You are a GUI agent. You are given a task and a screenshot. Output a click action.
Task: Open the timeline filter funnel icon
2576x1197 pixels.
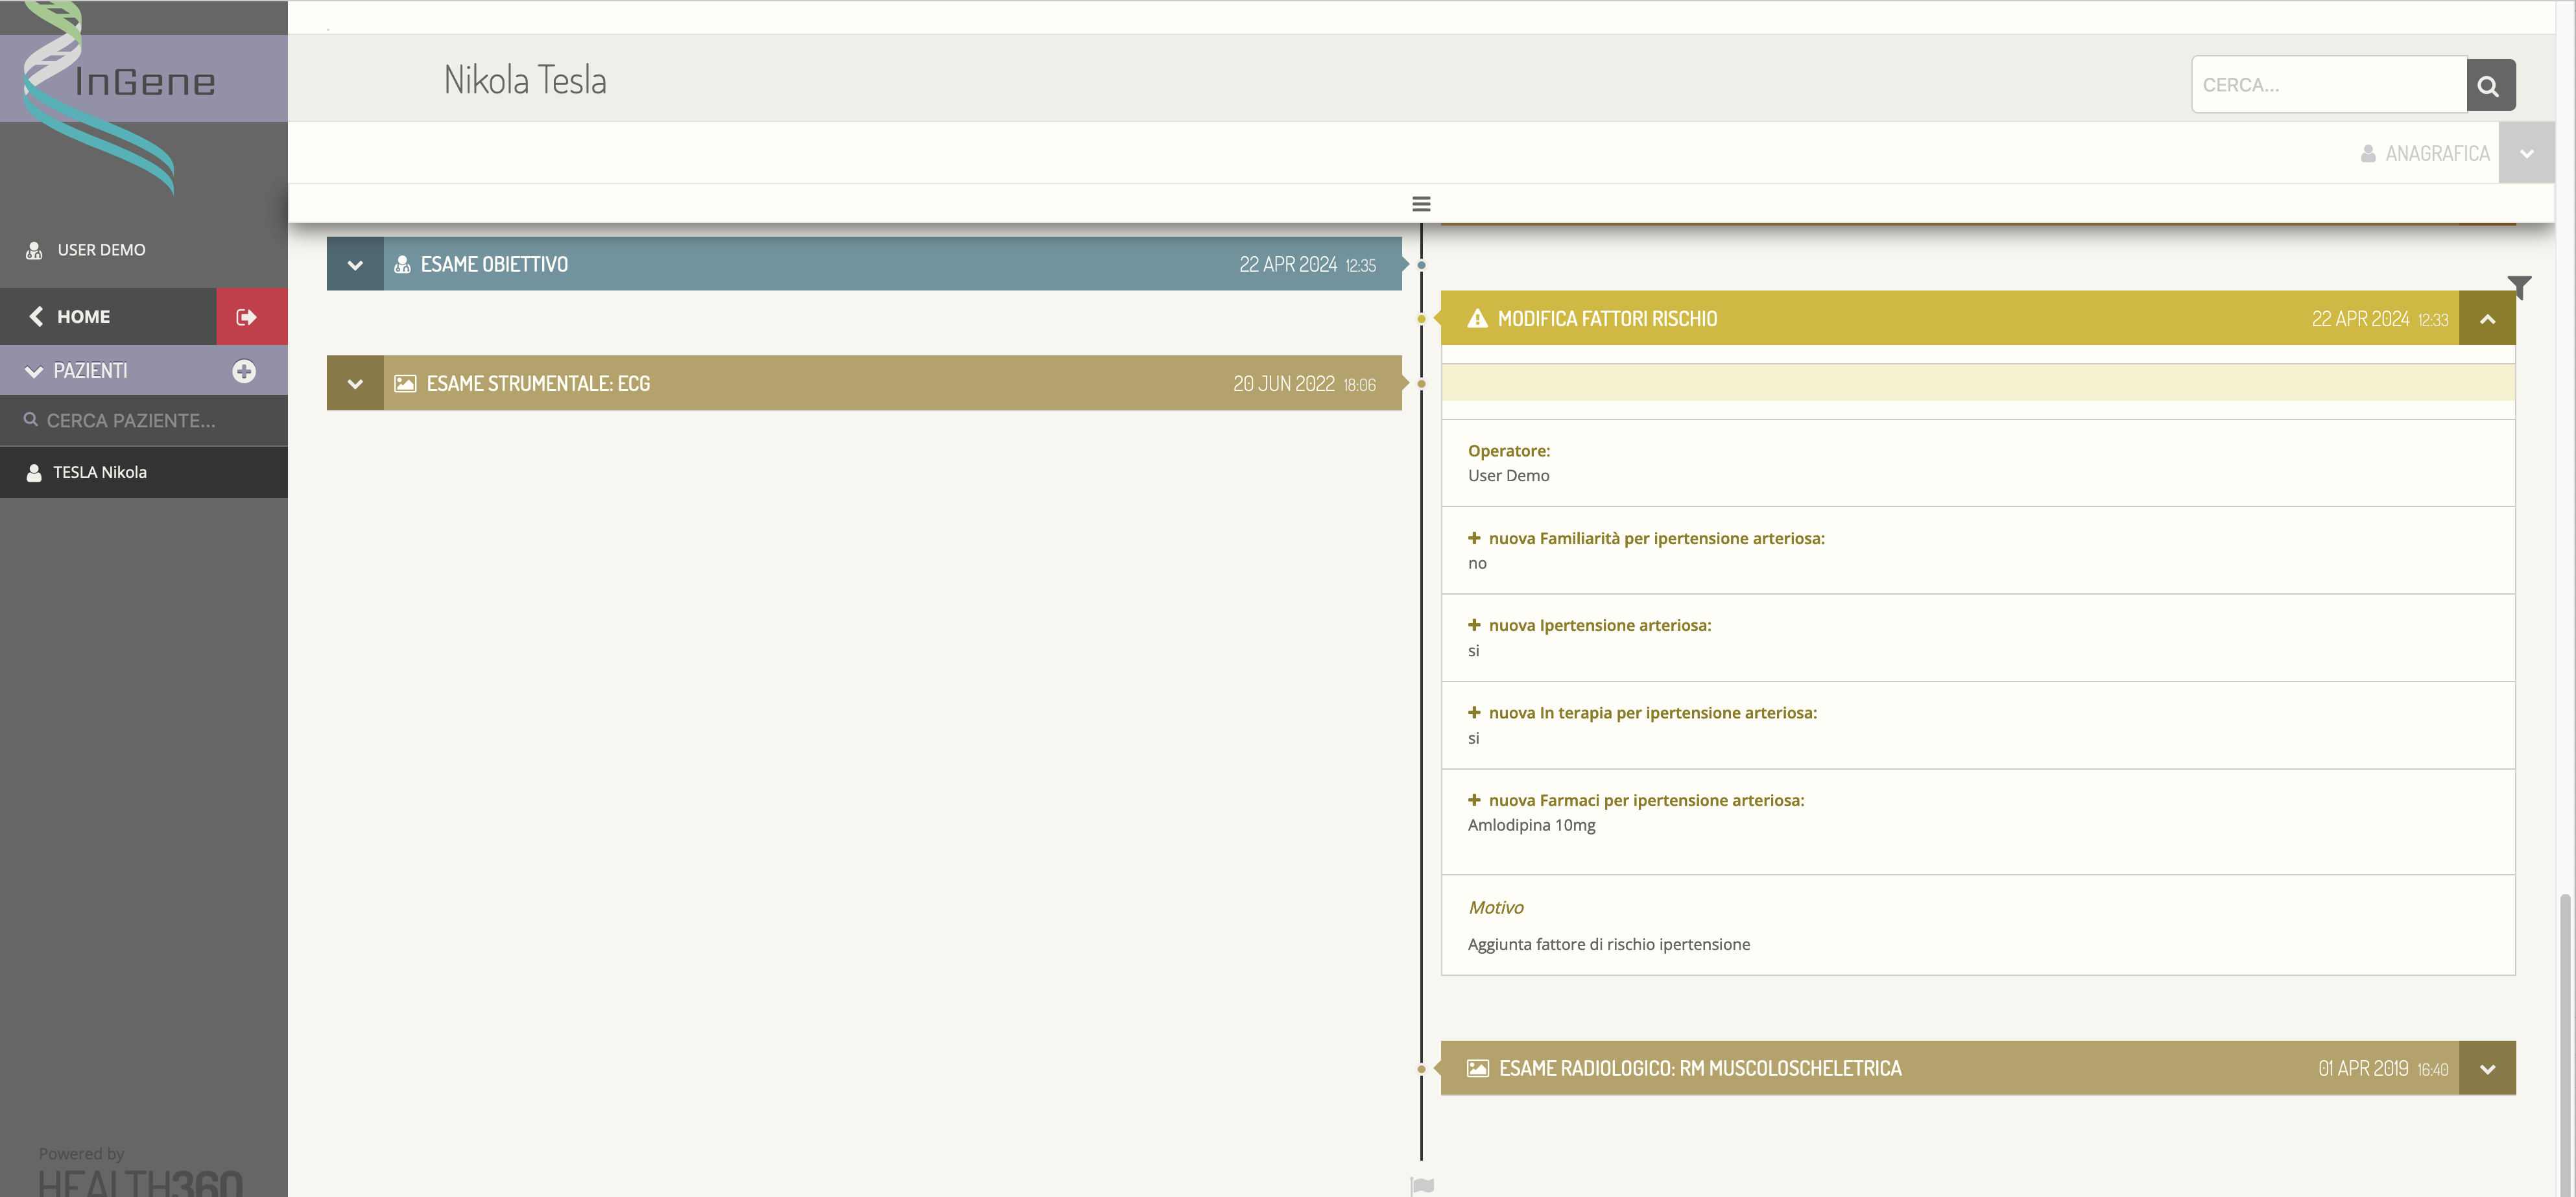[2519, 287]
